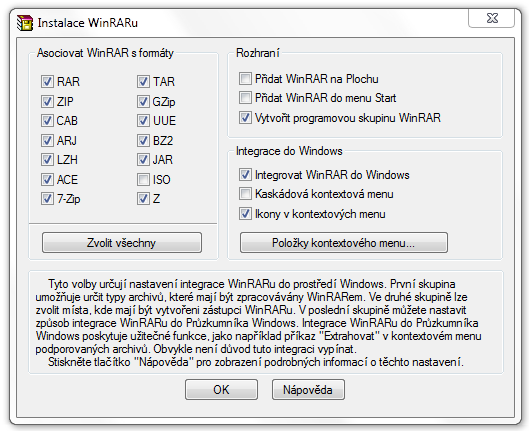Uncheck the Z format checkbox
This screenshot has height=431, width=529.
143,199
